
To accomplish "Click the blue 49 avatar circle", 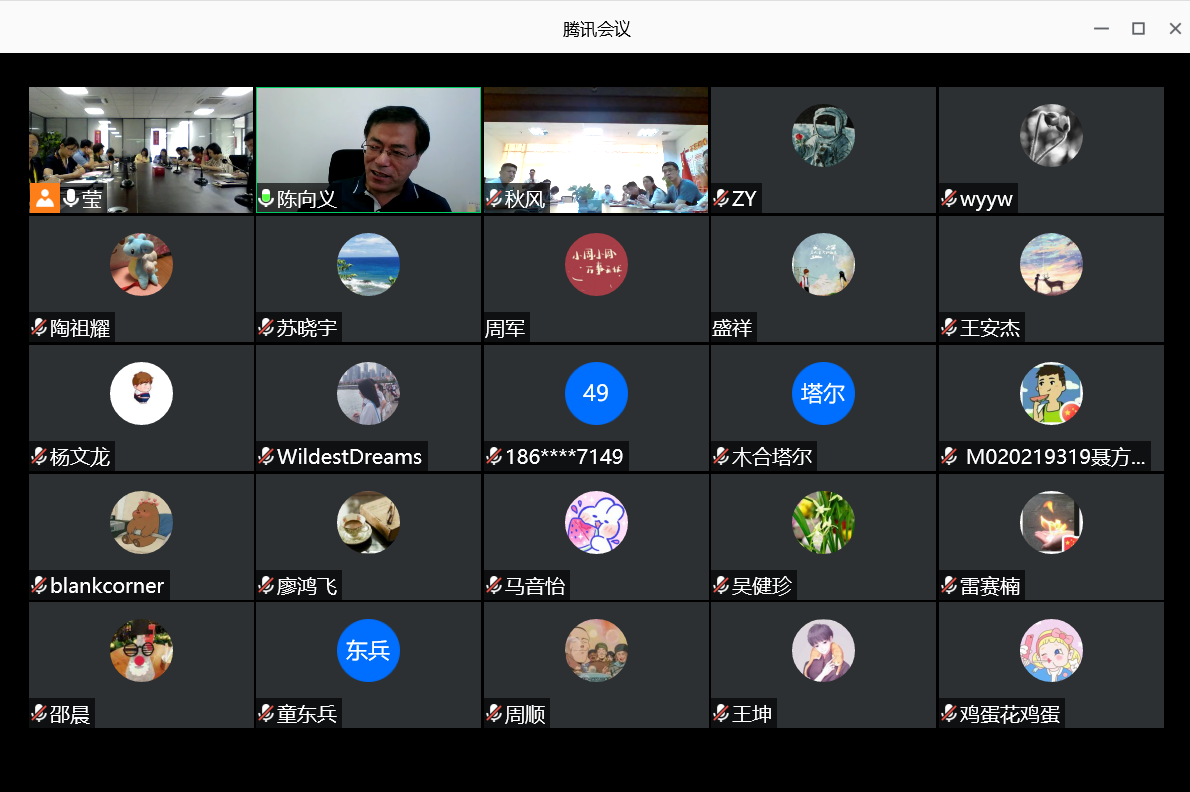I will 596,393.
